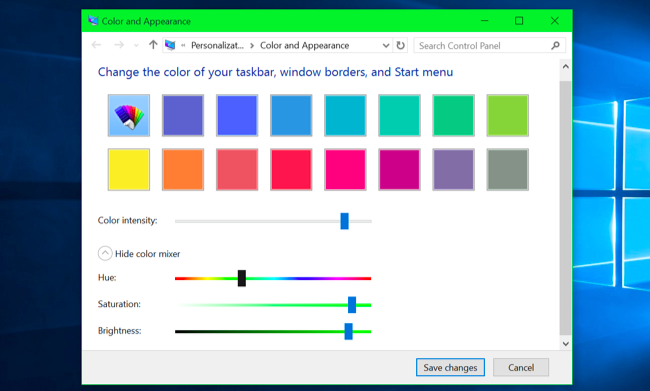
Task: Click the forward navigation arrow
Action: tap(119, 45)
